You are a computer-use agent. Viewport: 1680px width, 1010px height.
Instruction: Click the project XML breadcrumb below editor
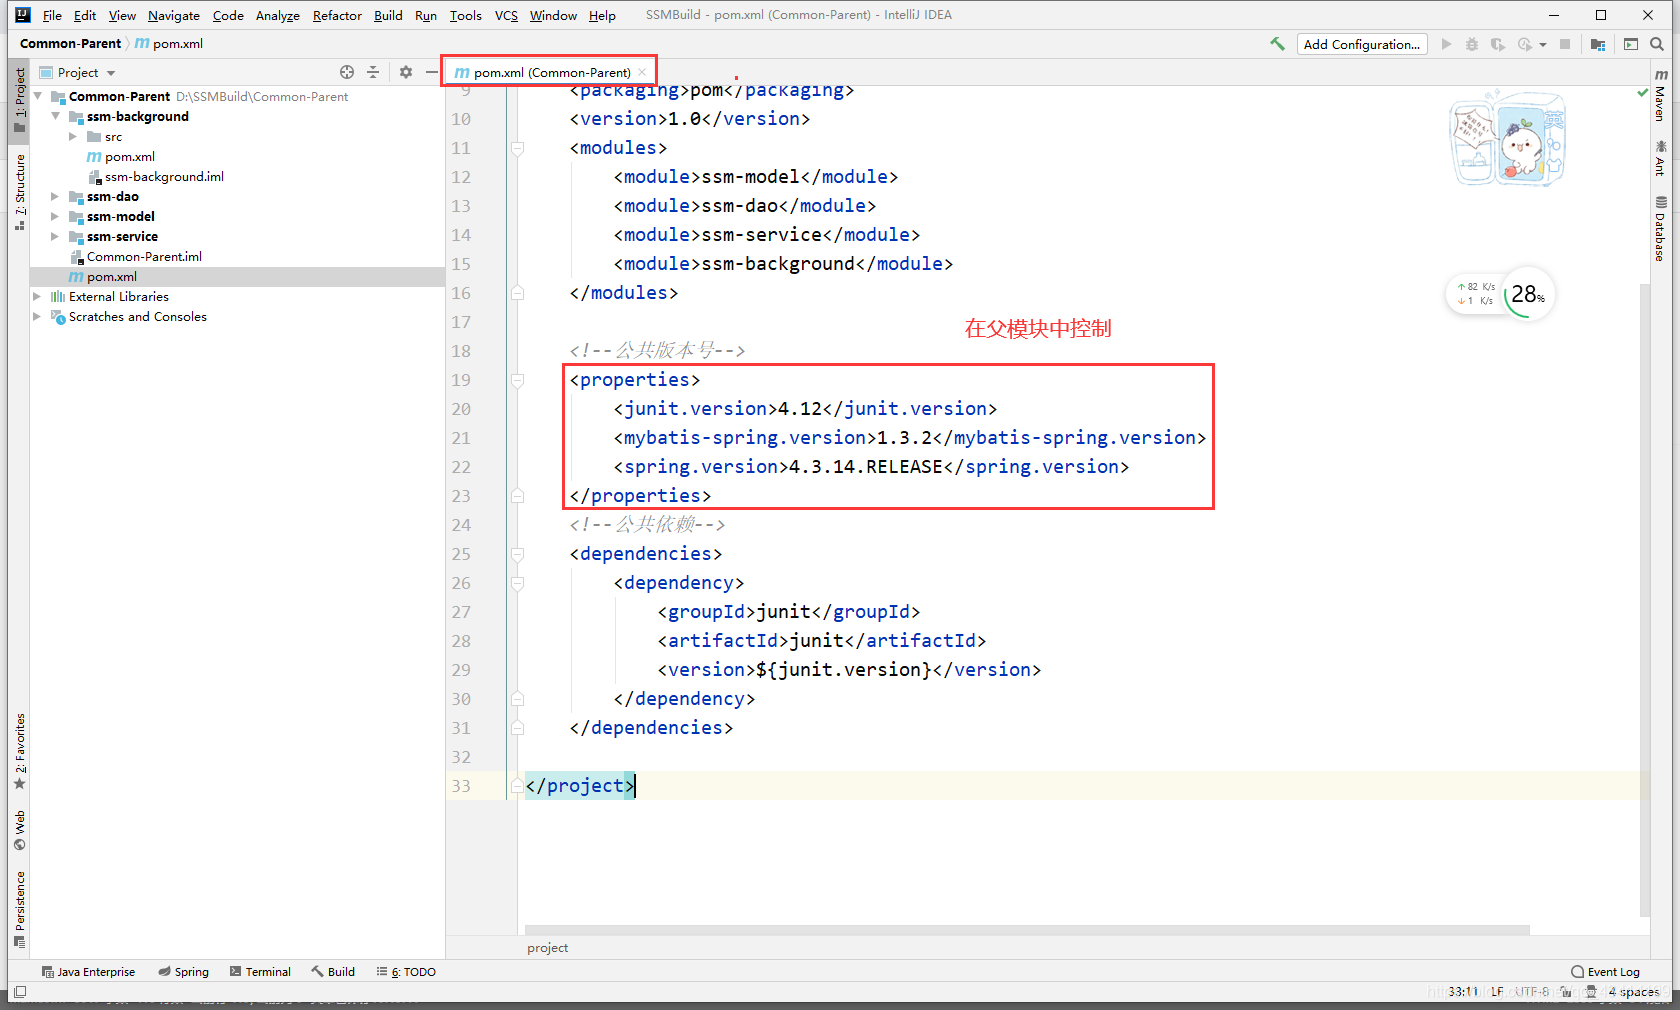point(547,948)
